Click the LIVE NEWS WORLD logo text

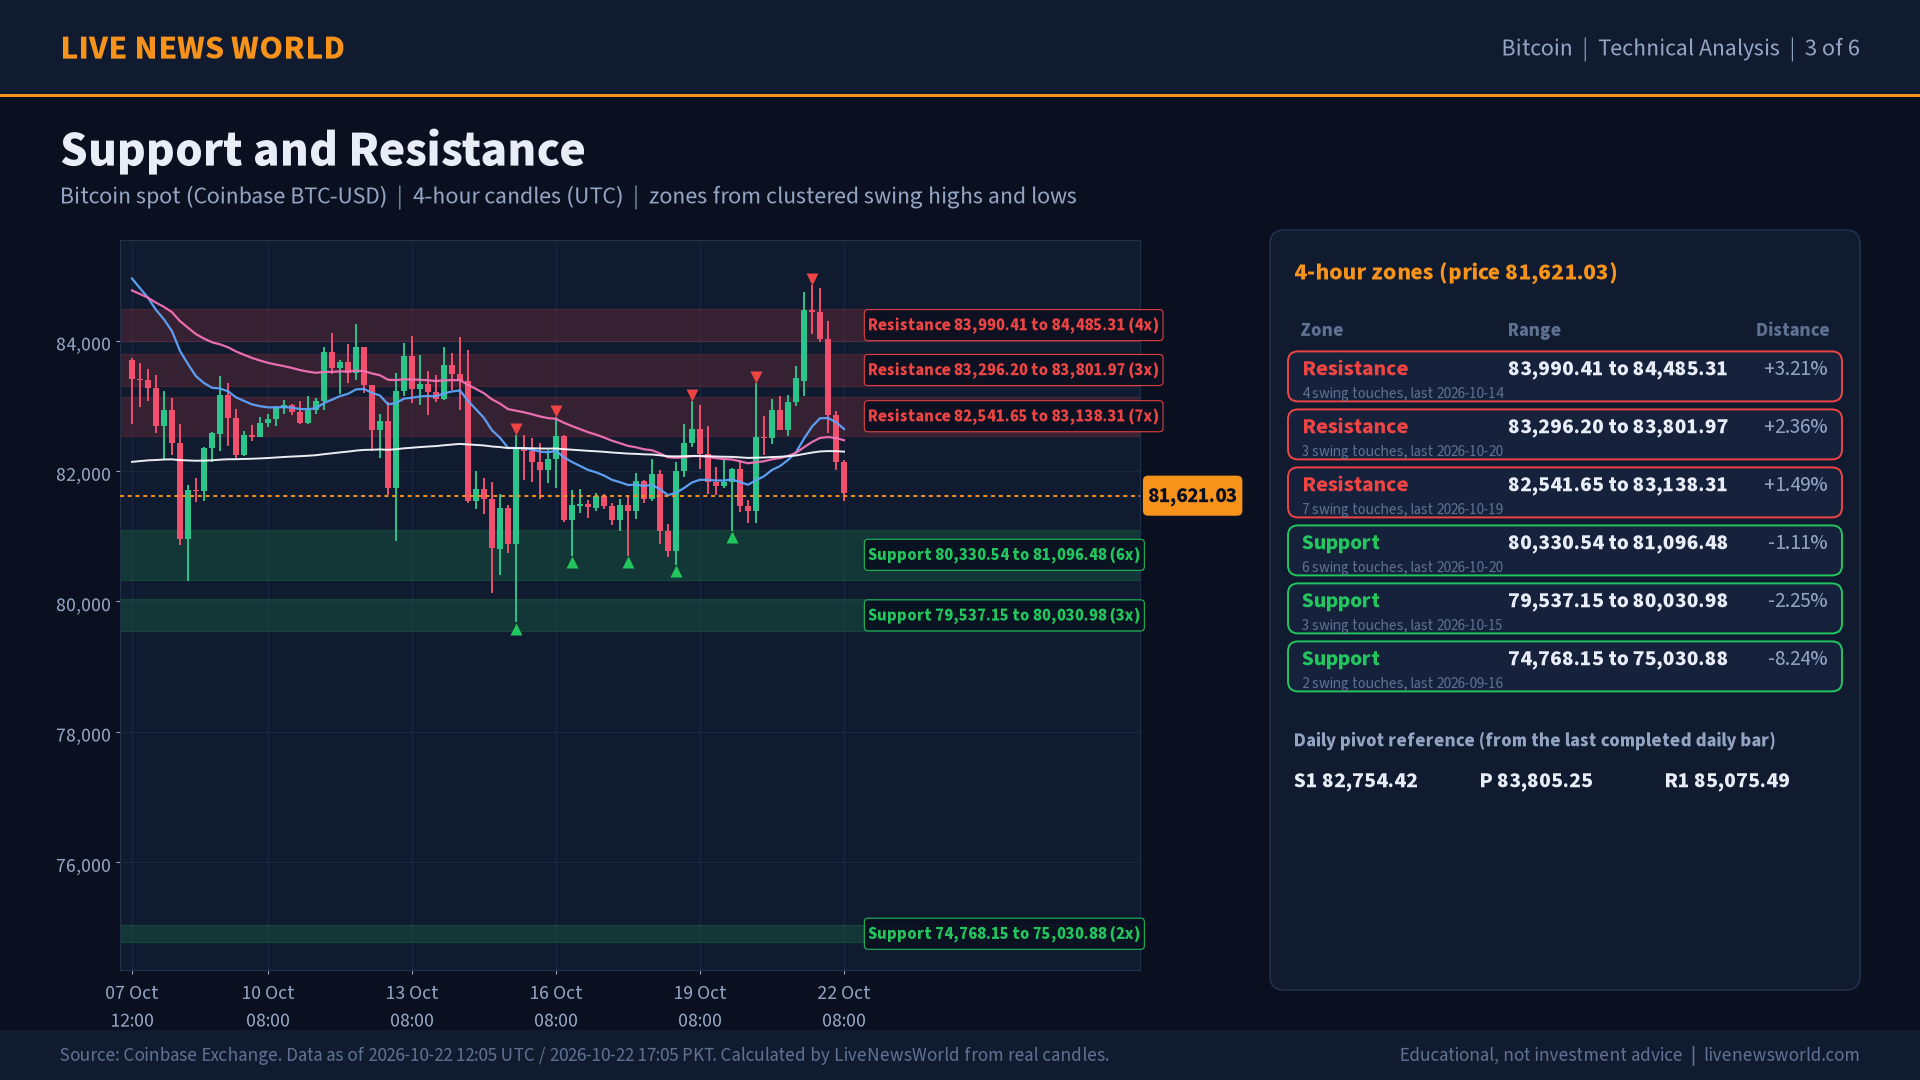[x=202, y=48]
